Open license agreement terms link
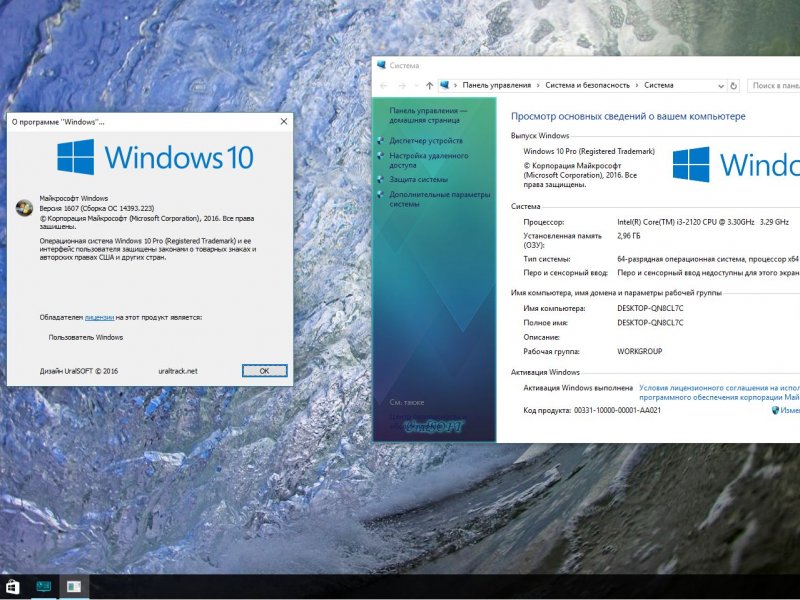The image size is (800, 600). point(719,392)
